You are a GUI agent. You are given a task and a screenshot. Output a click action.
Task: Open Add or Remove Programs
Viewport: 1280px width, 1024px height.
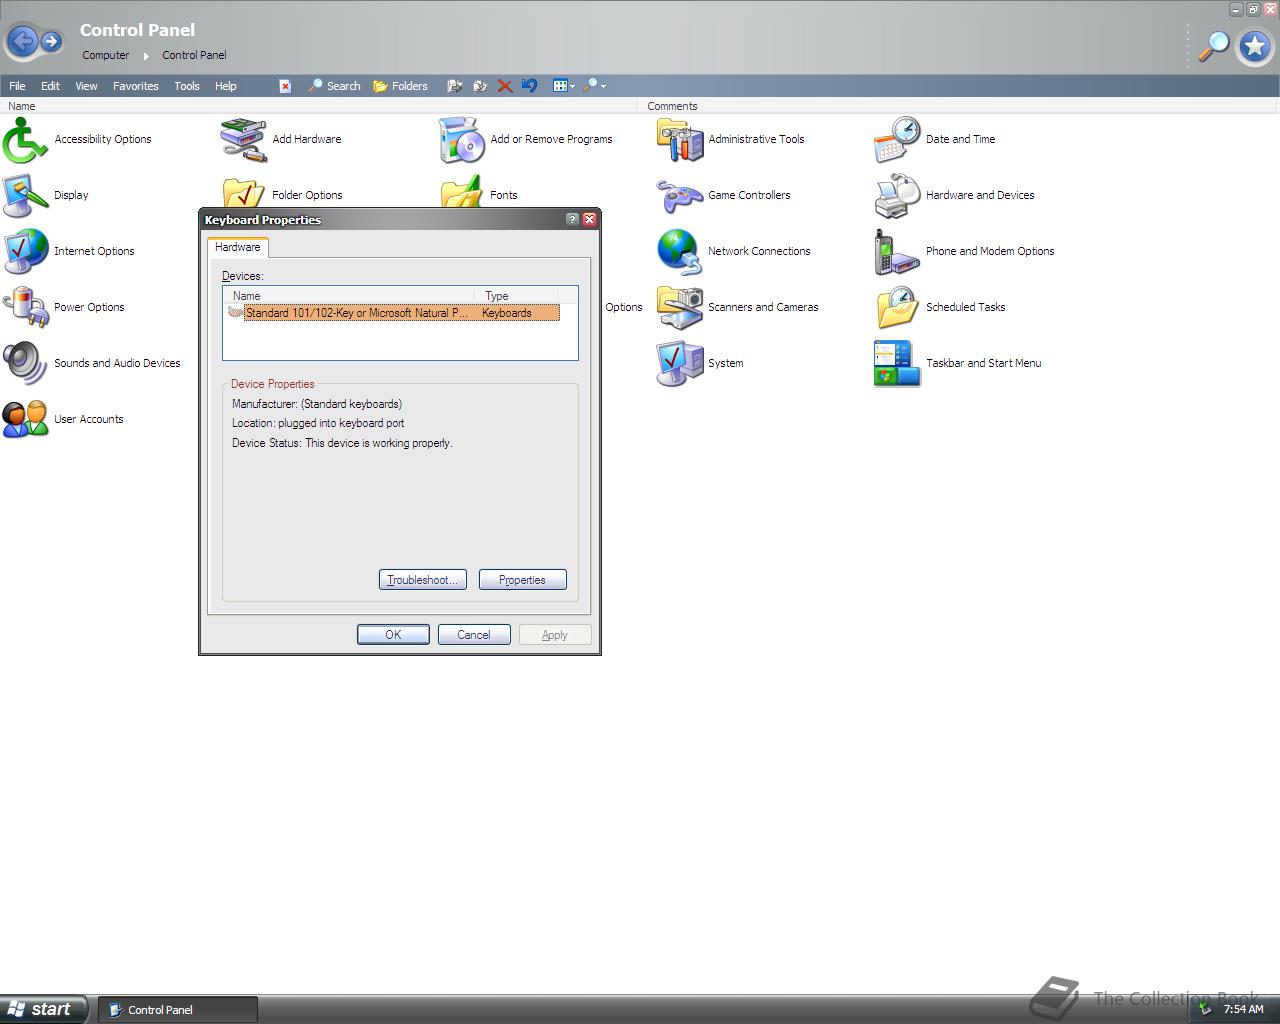[x=526, y=140]
